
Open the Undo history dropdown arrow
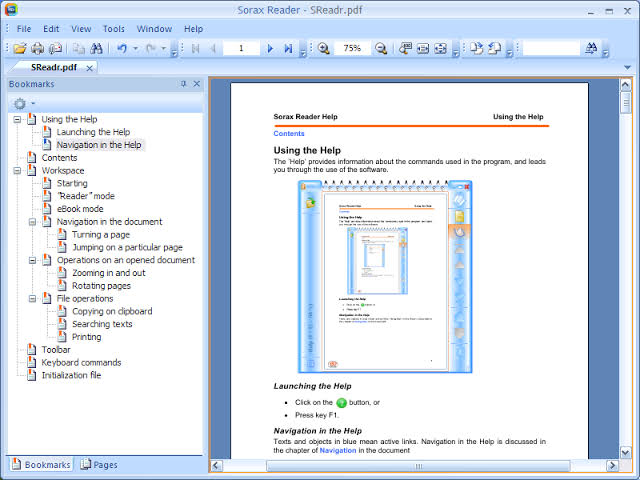[136, 49]
